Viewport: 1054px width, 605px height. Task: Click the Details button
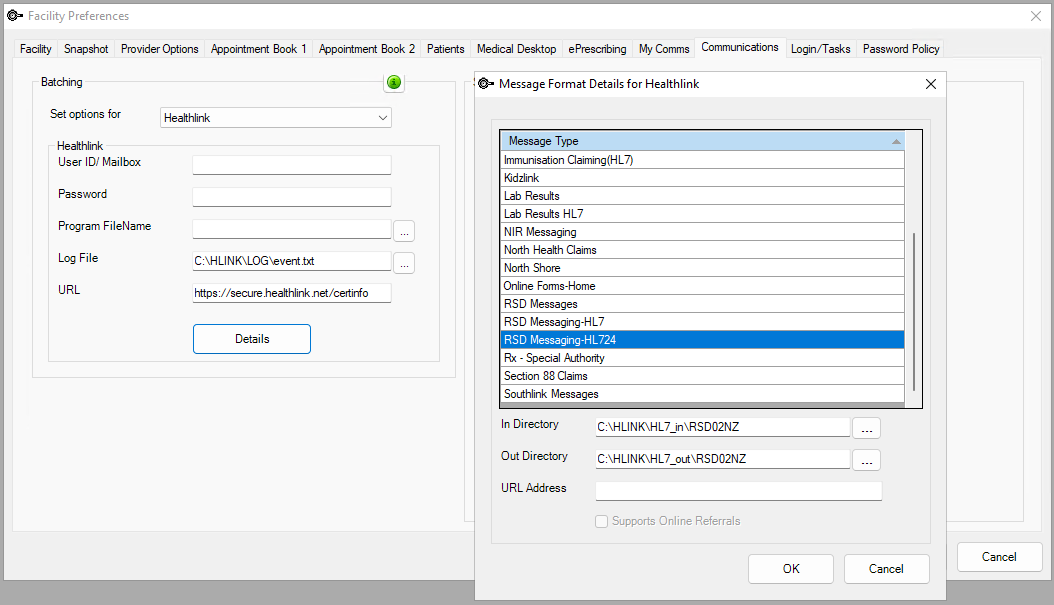click(x=252, y=339)
